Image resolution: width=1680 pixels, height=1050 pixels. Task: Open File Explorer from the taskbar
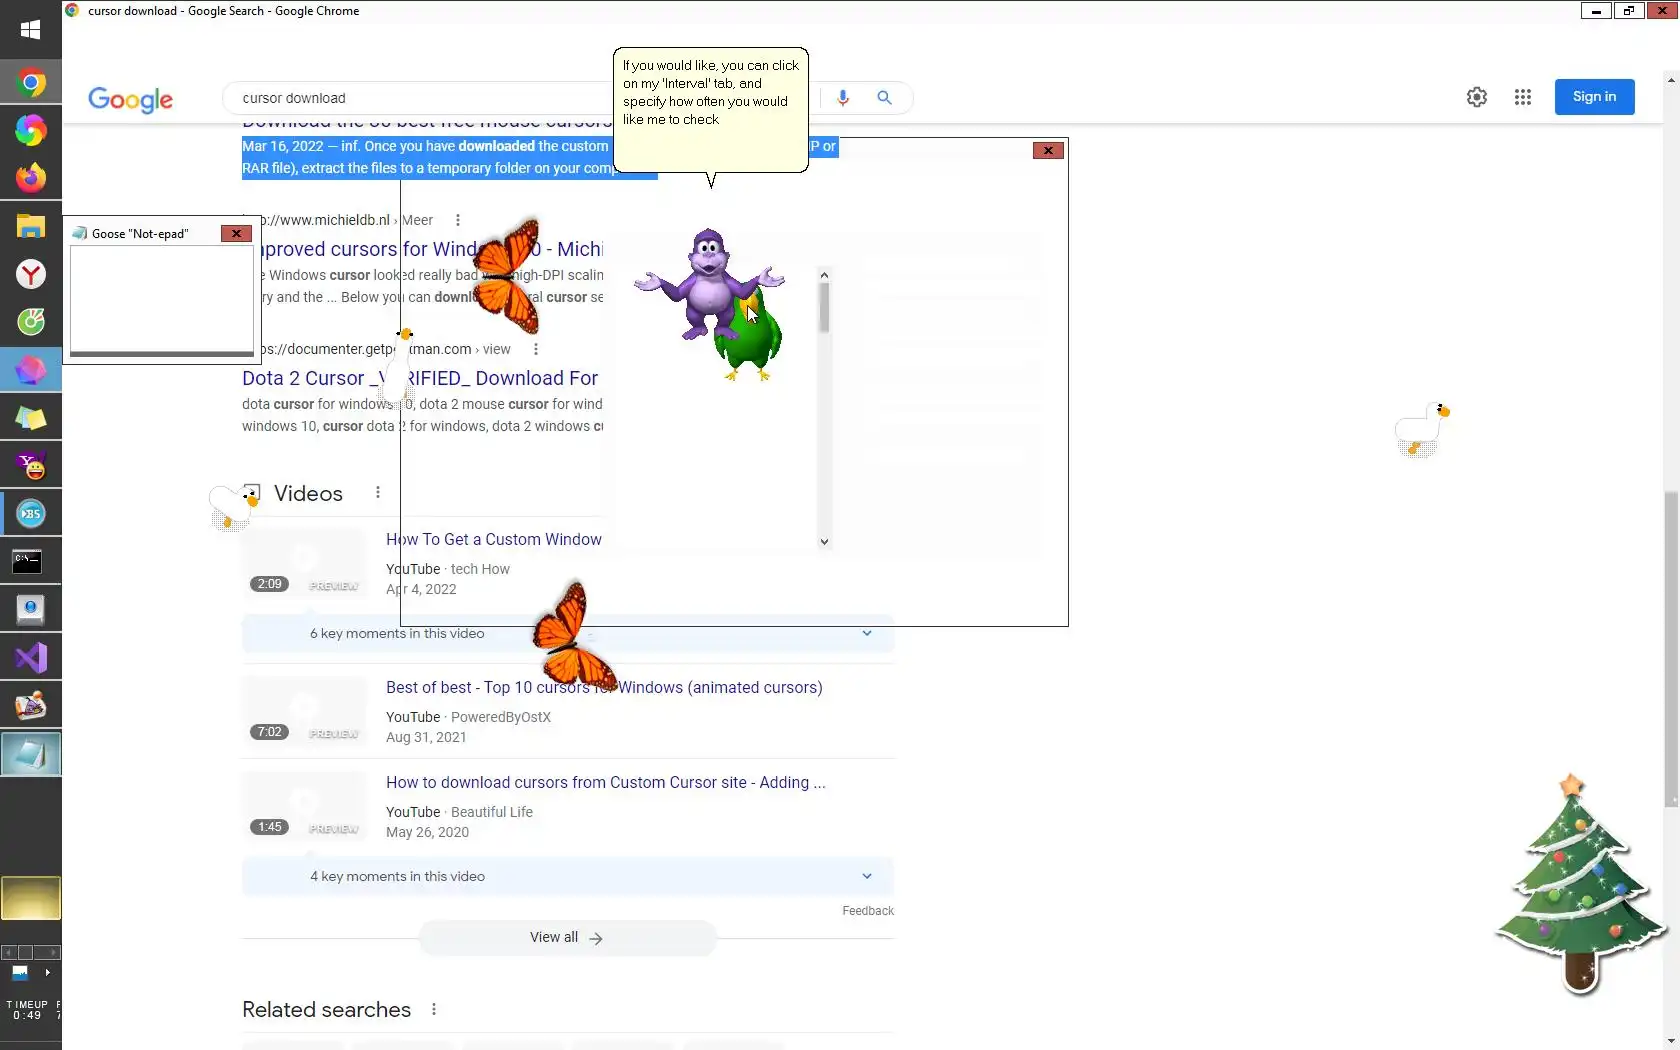click(x=30, y=226)
